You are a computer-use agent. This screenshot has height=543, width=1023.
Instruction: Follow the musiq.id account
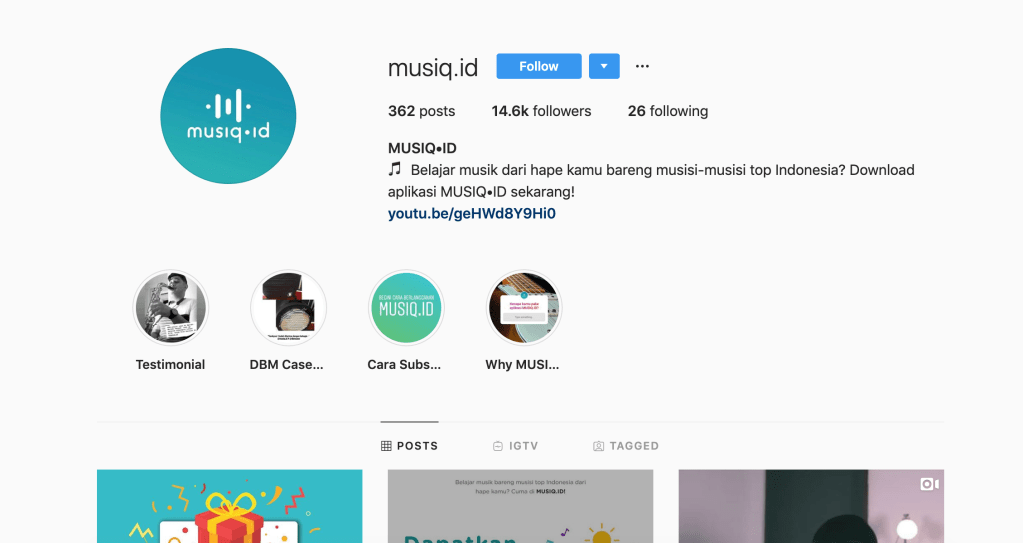538,66
